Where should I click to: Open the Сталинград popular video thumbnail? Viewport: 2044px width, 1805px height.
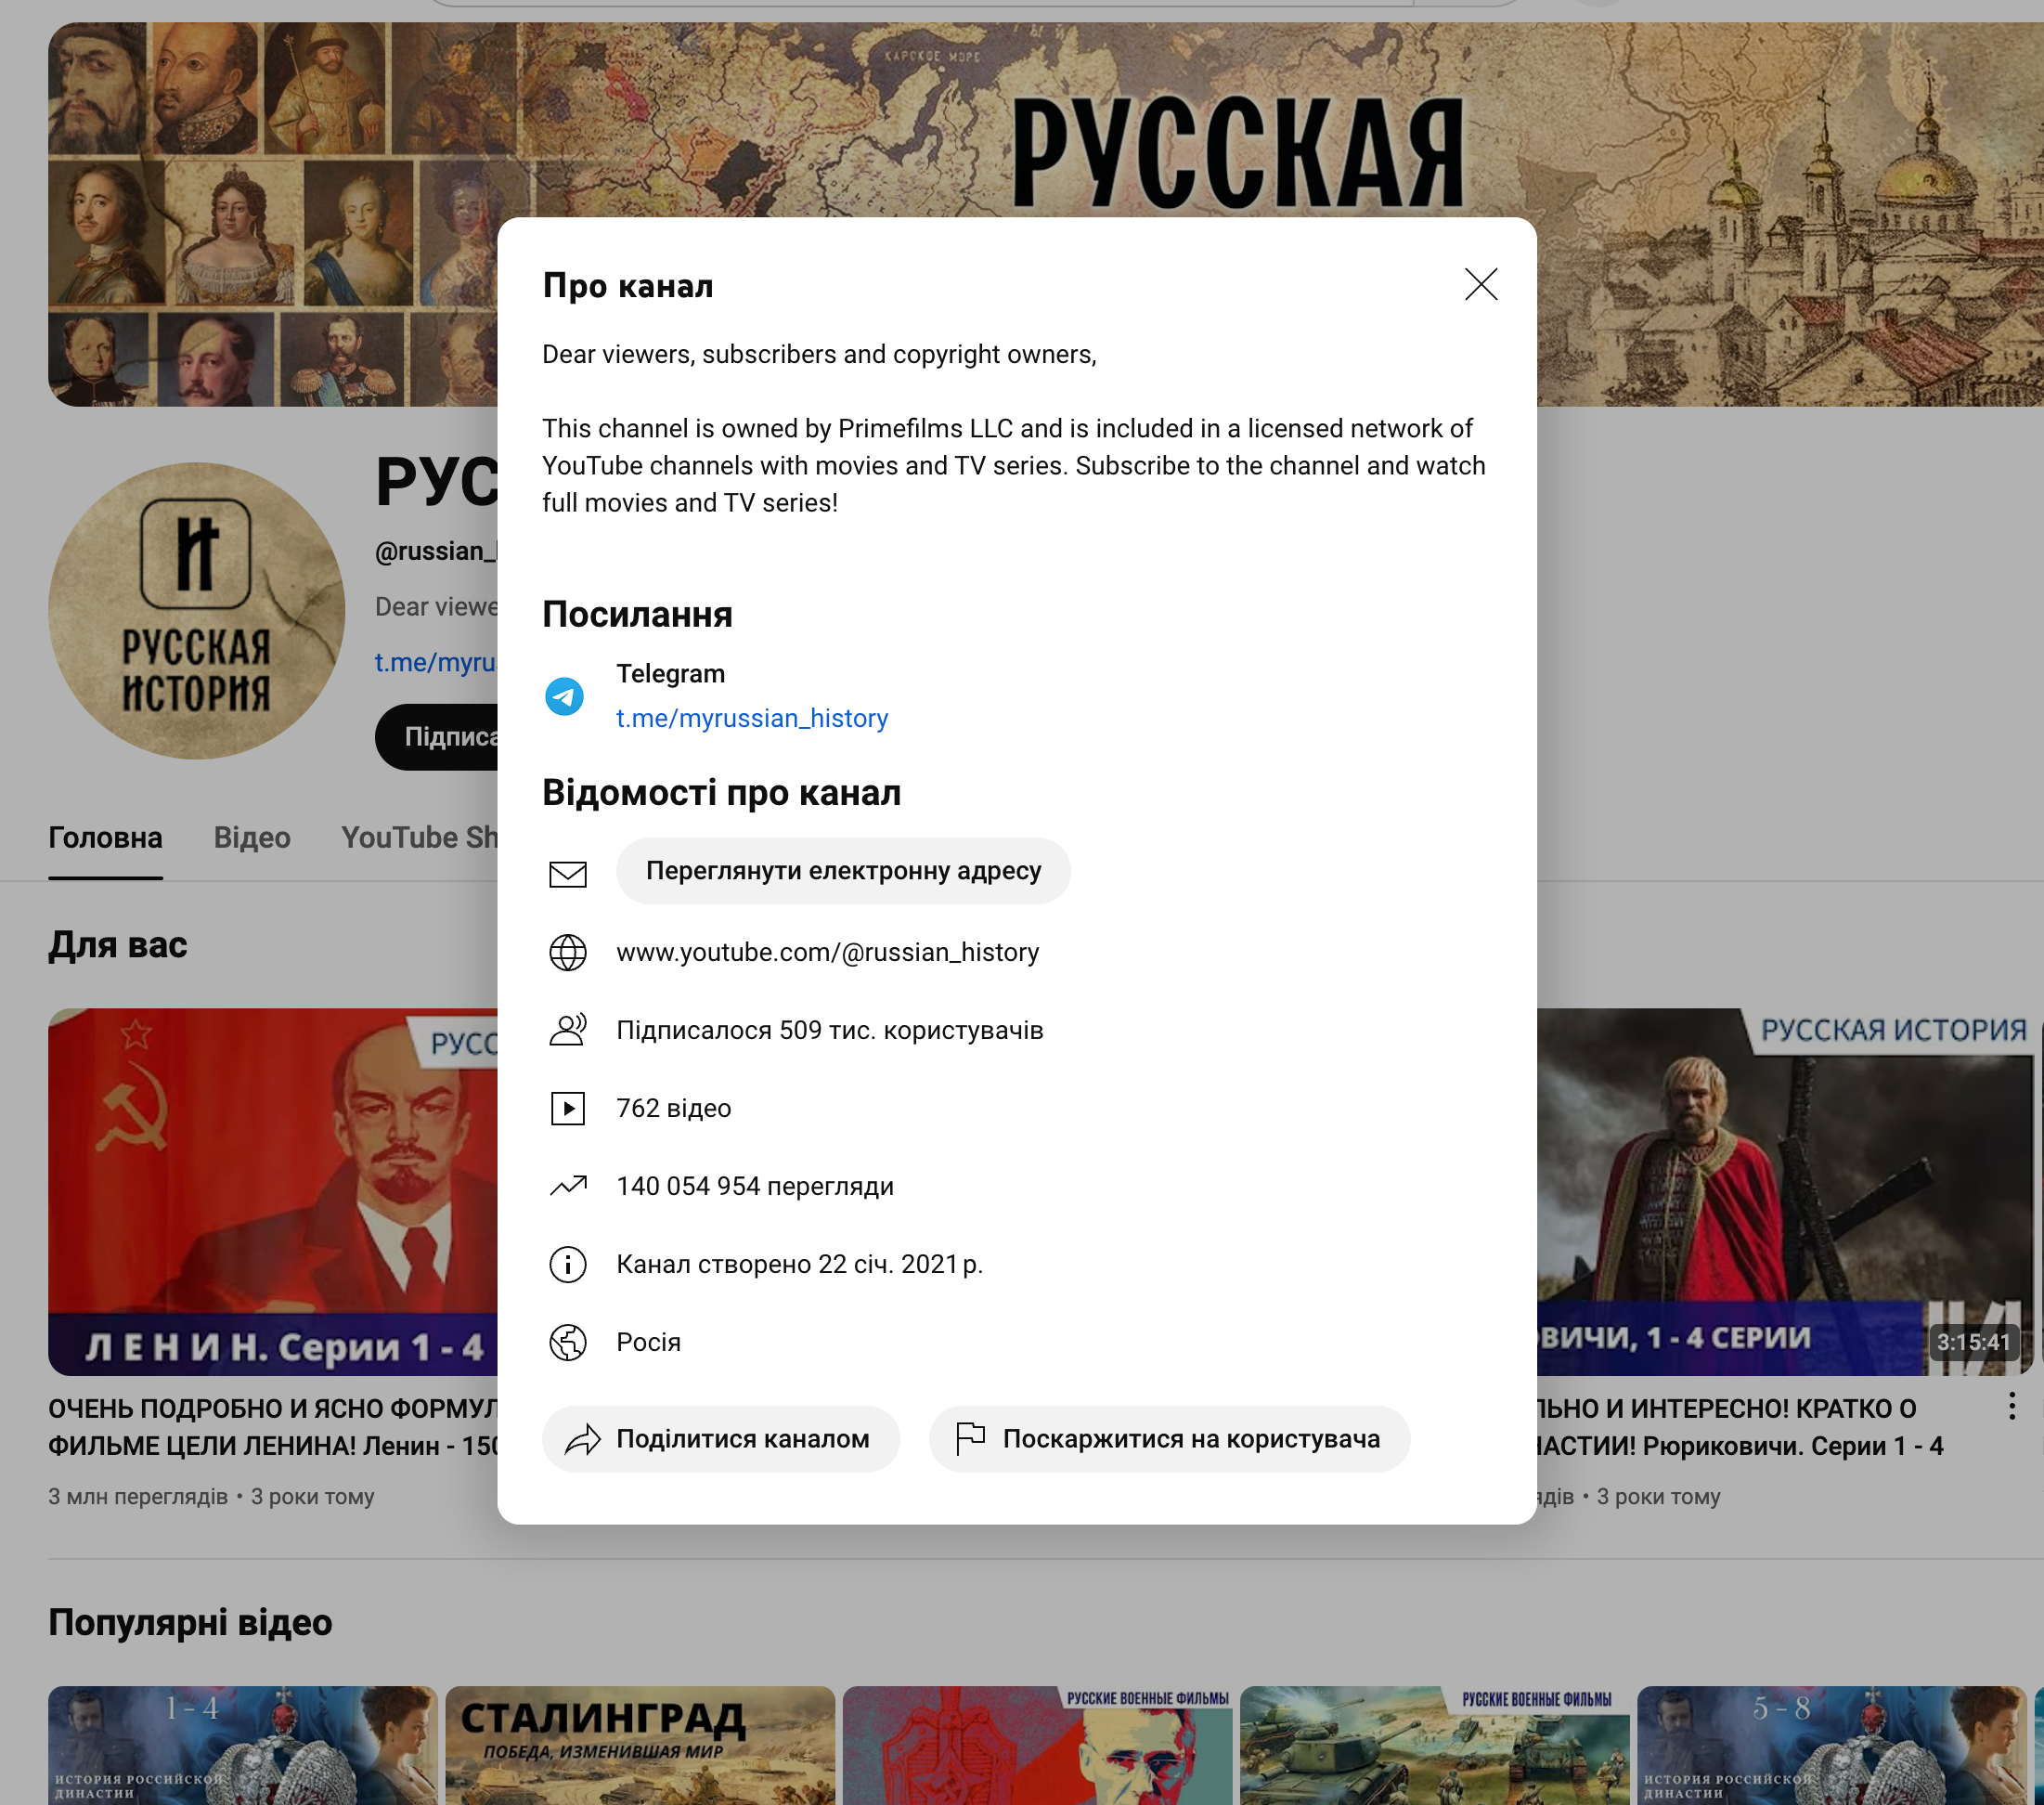(x=640, y=1745)
